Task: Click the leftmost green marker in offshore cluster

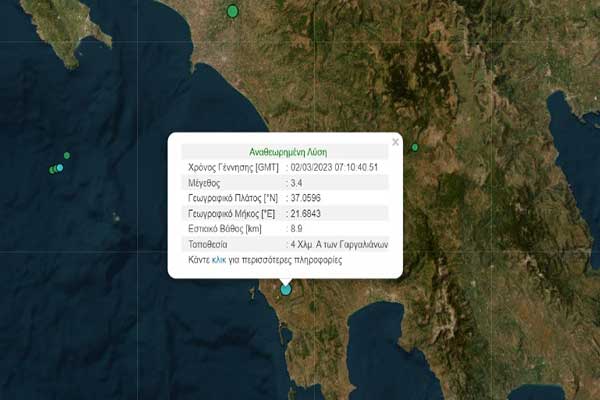Action: point(52,170)
